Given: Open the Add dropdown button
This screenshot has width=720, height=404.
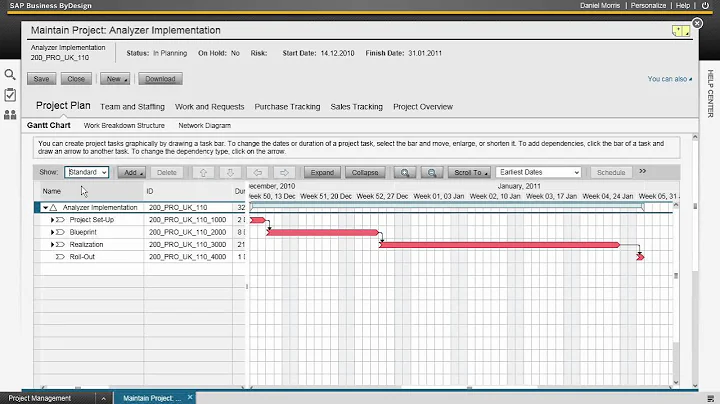Looking at the screenshot, I should click(131, 173).
